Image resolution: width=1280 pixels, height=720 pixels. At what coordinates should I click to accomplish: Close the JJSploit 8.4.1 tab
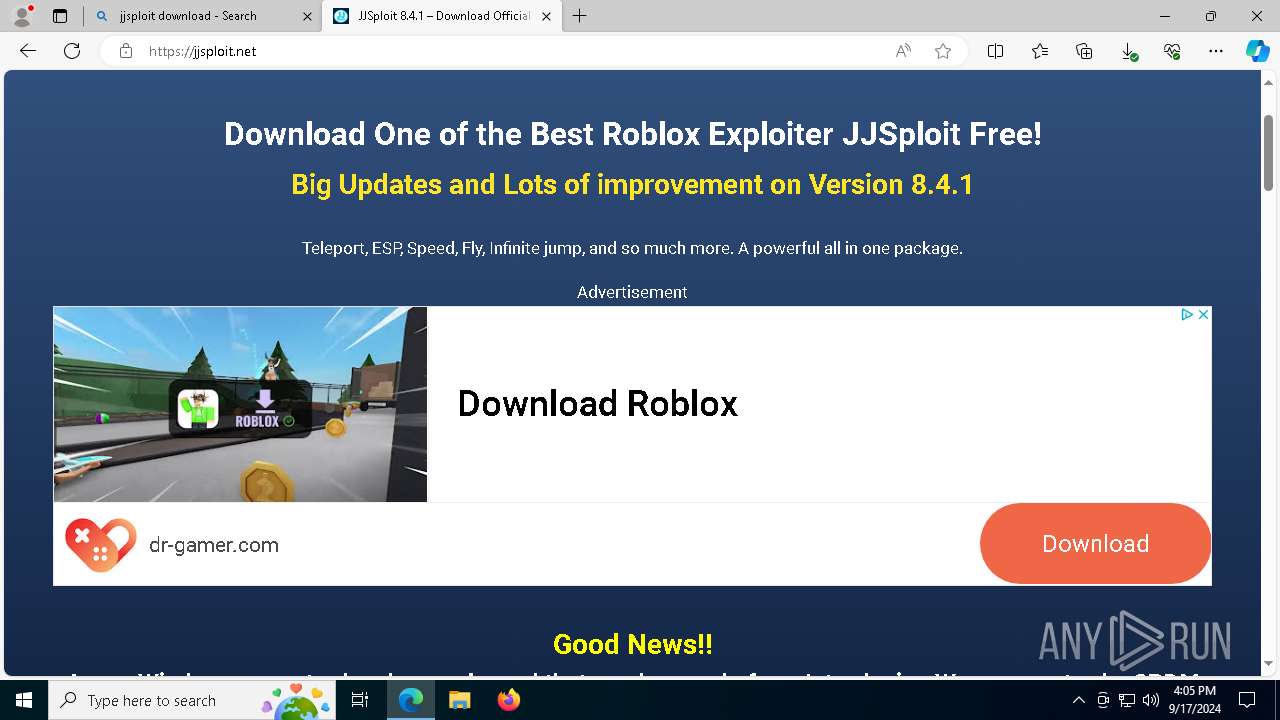(546, 16)
